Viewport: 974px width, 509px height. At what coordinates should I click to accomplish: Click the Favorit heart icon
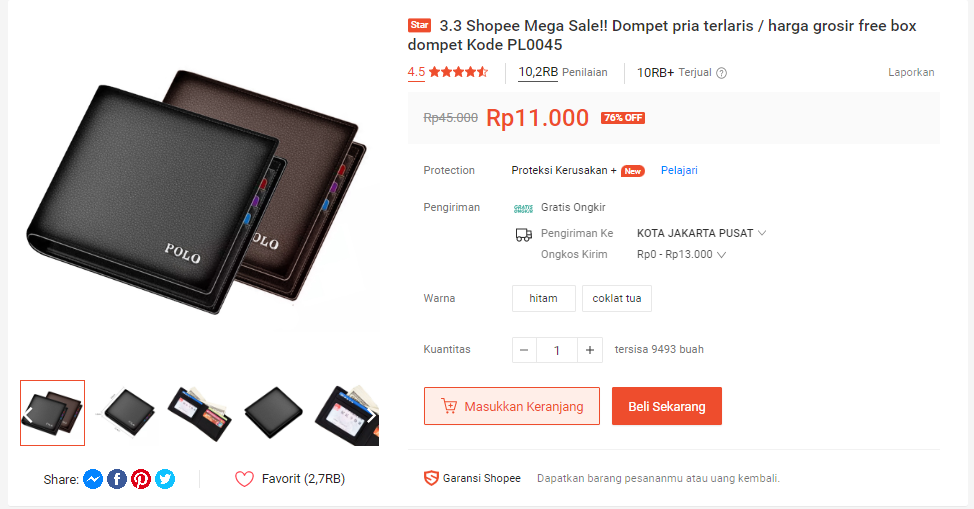point(244,479)
